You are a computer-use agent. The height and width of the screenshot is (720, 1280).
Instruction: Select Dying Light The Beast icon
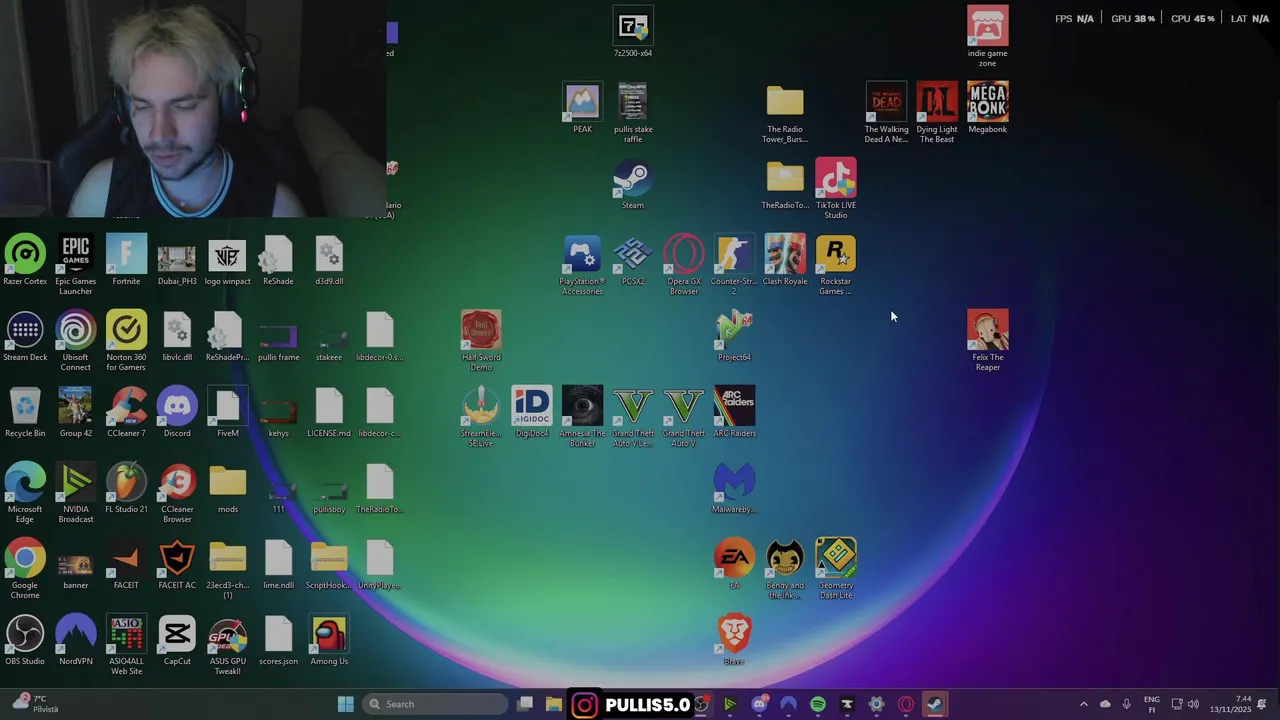point(937,114)
